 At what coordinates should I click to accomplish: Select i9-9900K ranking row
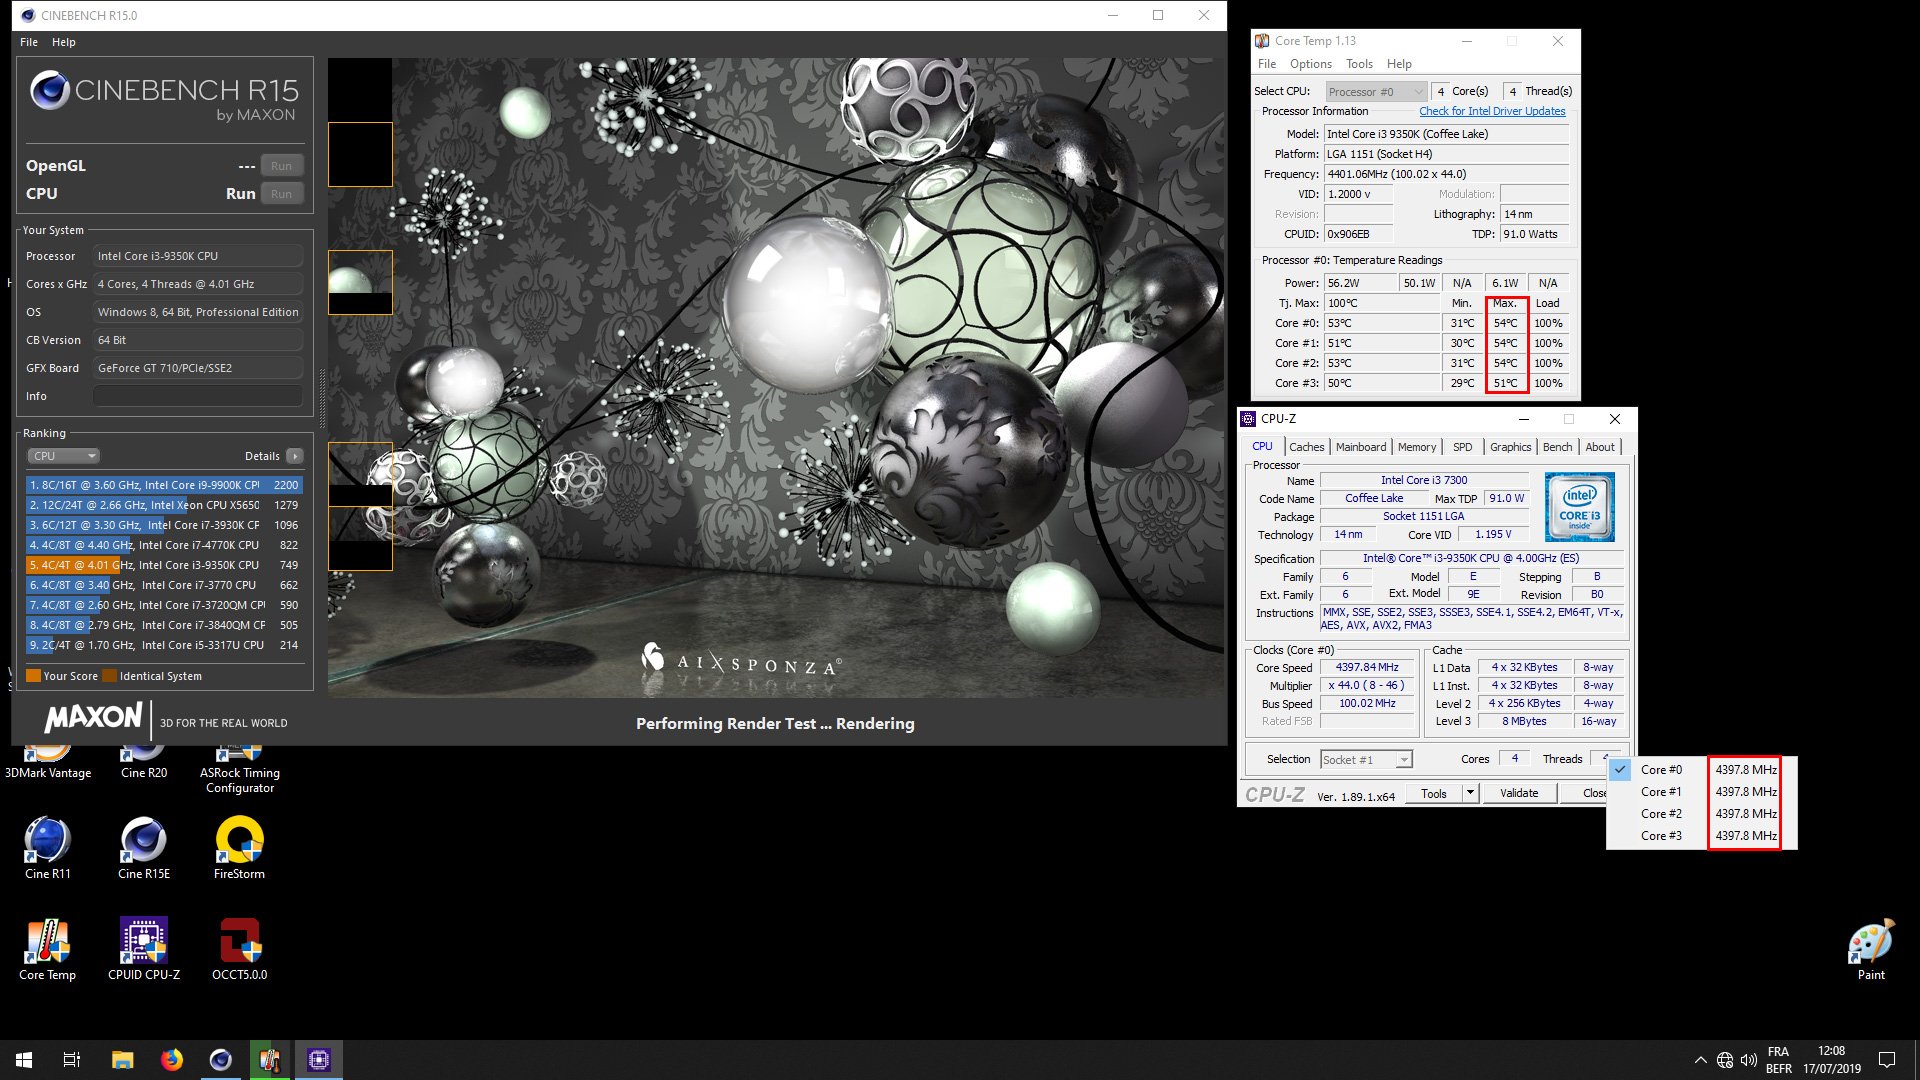tap(164, 485)
